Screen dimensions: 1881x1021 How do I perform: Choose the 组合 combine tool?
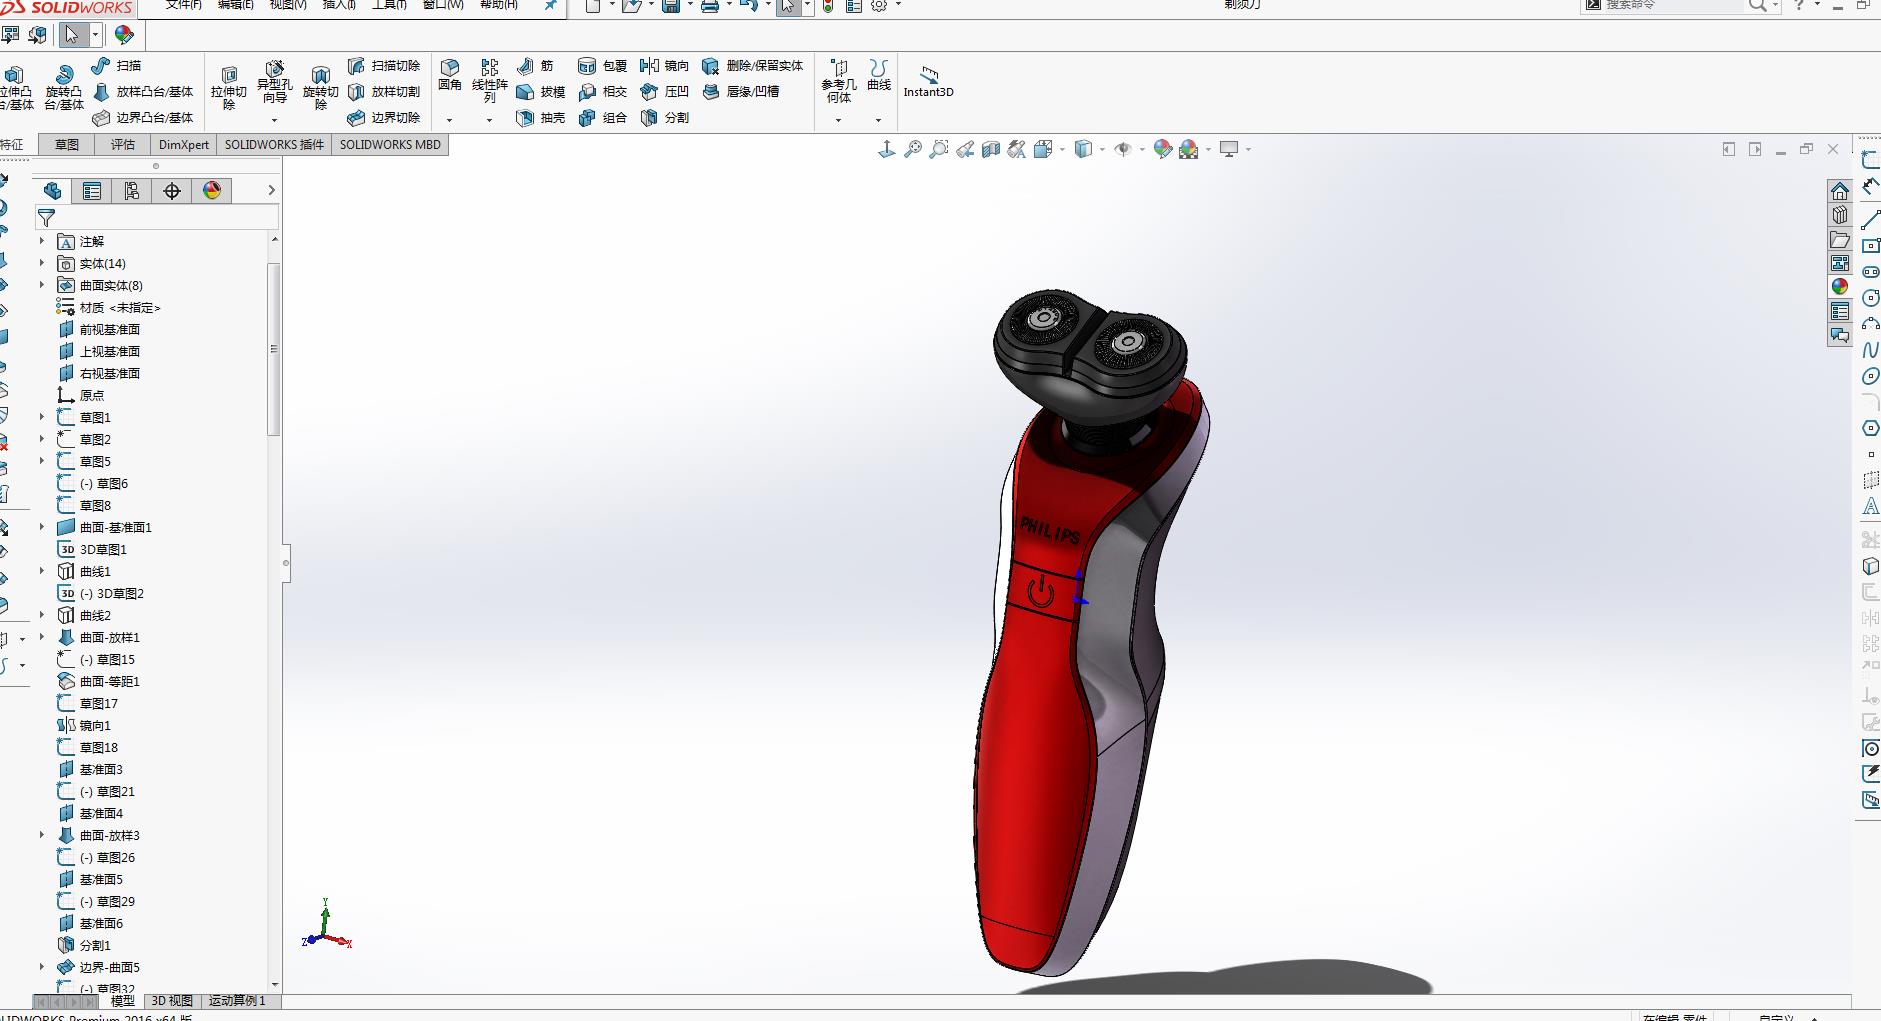[603, 118]
